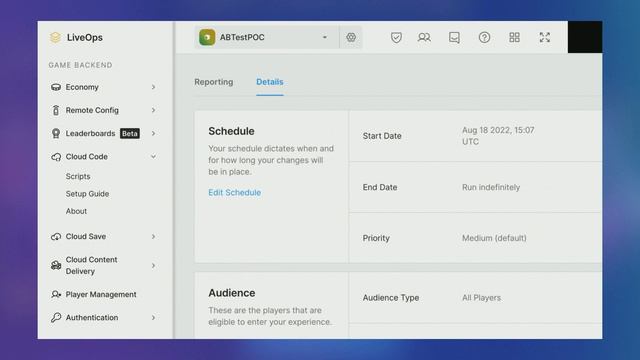
Task: Click the 'Audience Type' label
Action: coord(391,298)
